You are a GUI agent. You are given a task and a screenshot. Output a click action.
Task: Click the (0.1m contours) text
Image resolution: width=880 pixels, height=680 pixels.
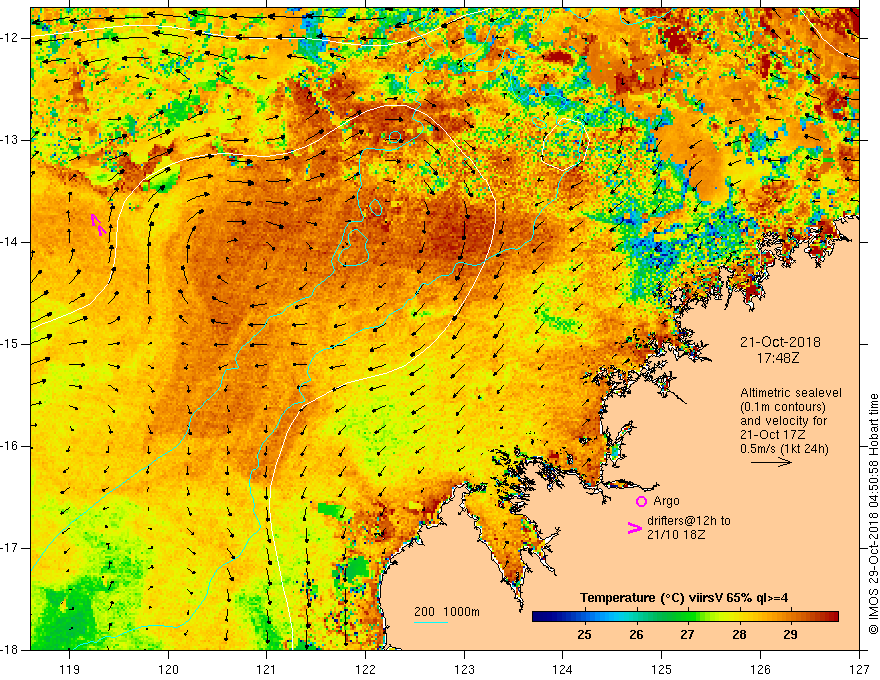[783, 407]
